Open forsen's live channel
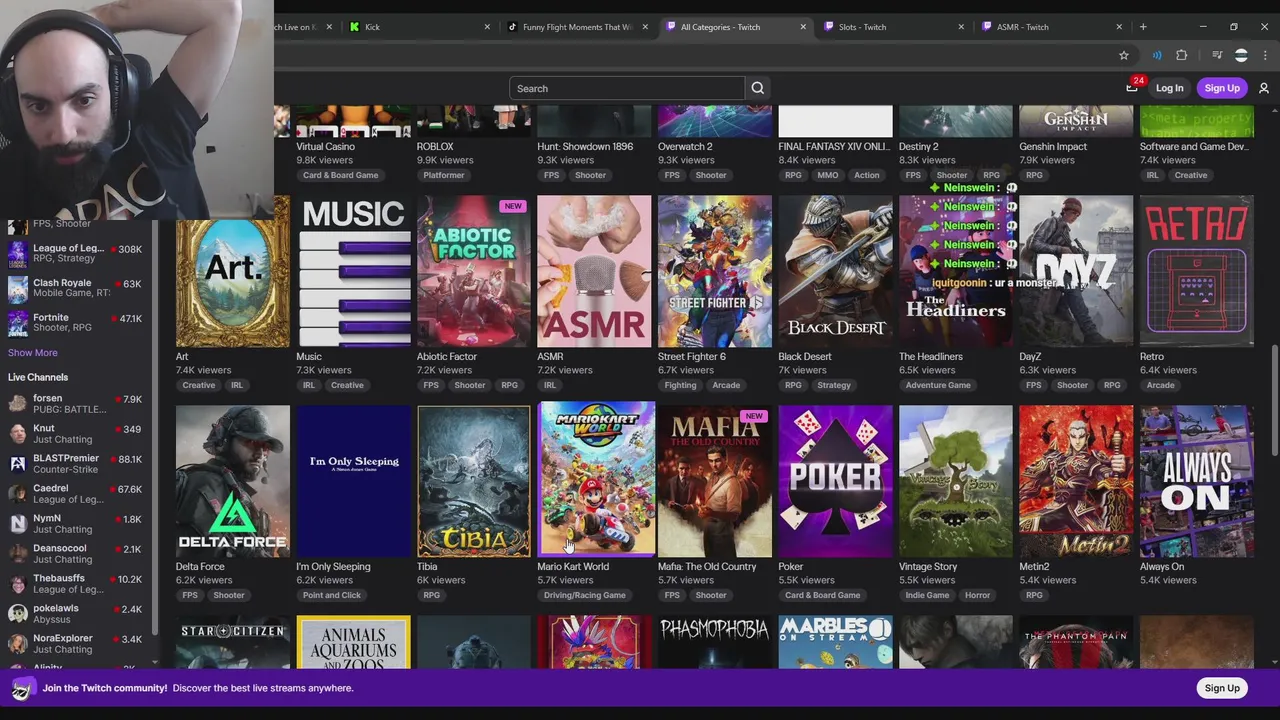The height and width of the screenshot is (720, 1280). [x=77, y=404]
